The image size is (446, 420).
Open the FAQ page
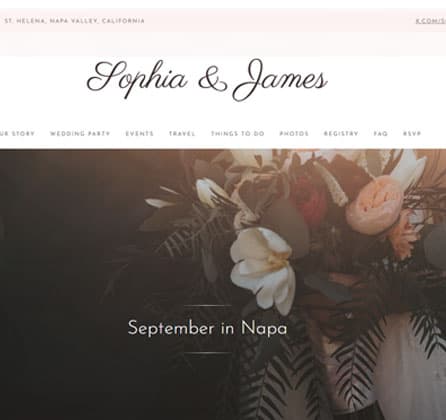pyautogui.click(x=381, y=134)
